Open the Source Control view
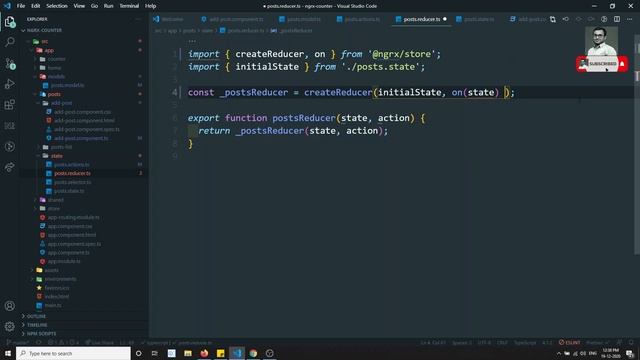 click(10, 63)
